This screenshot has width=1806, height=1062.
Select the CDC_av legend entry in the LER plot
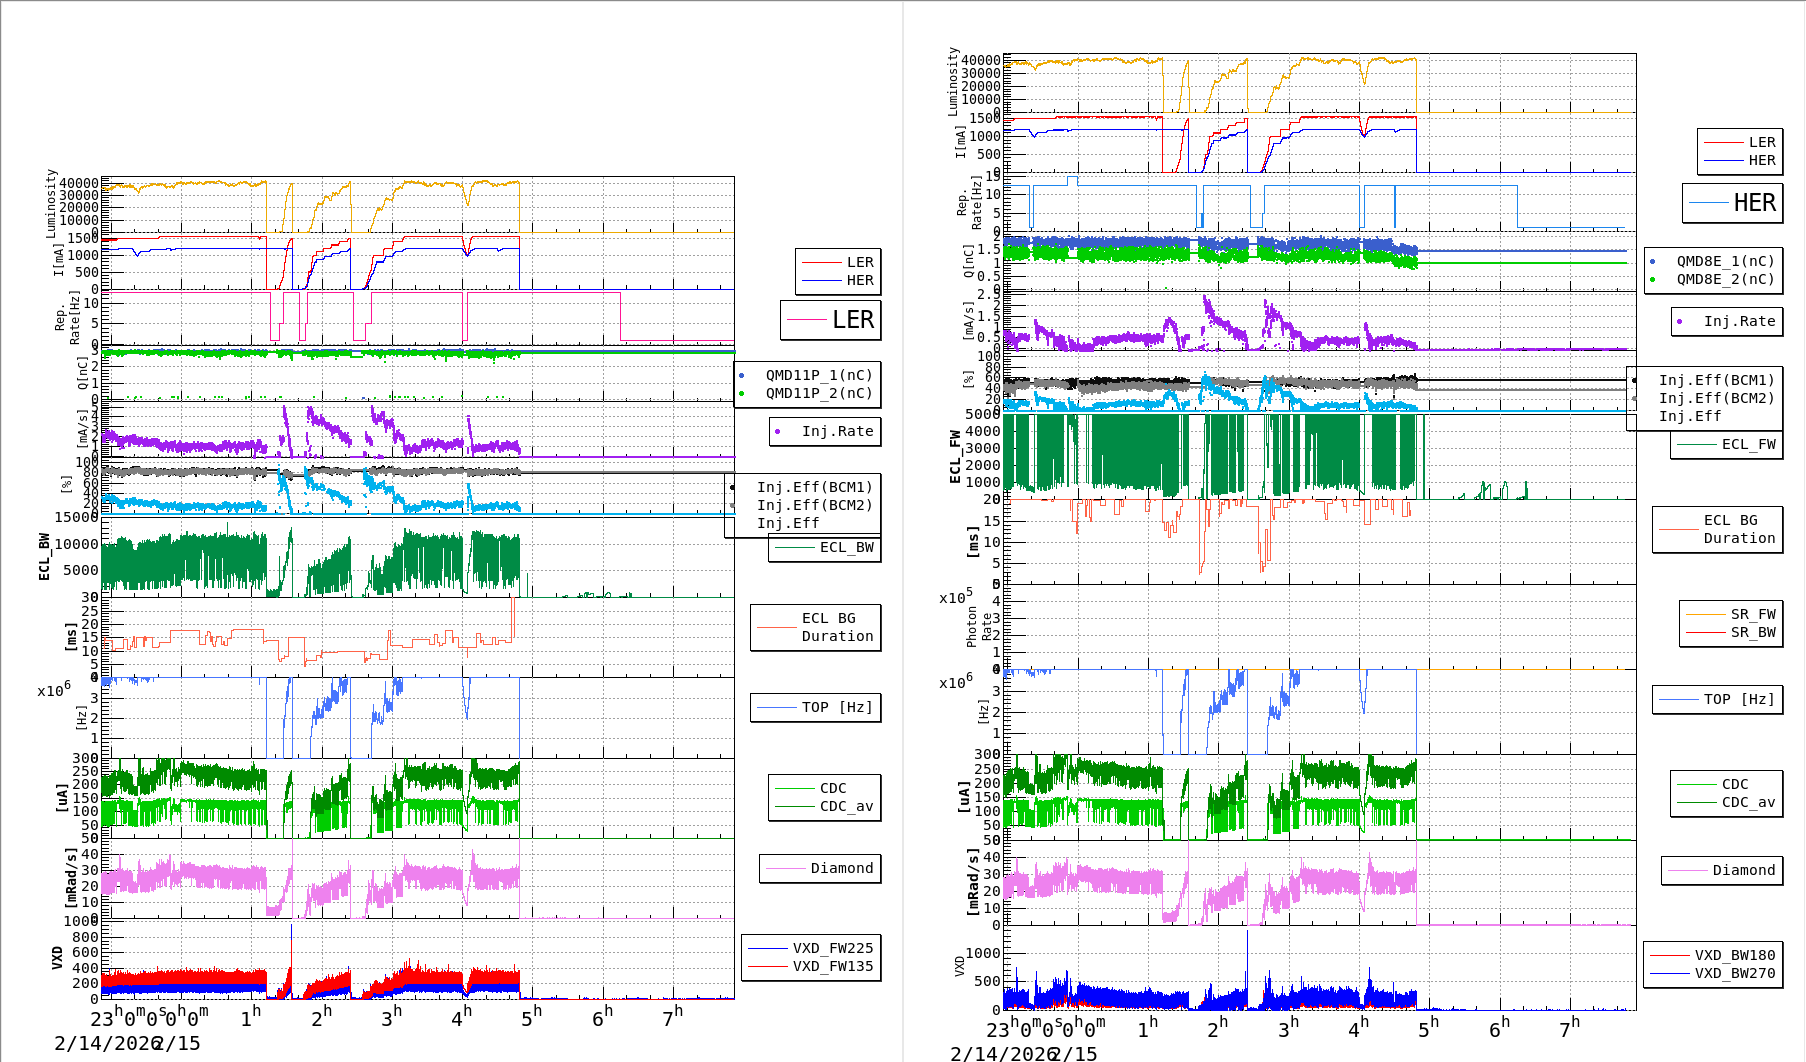(x=846, y=806)
